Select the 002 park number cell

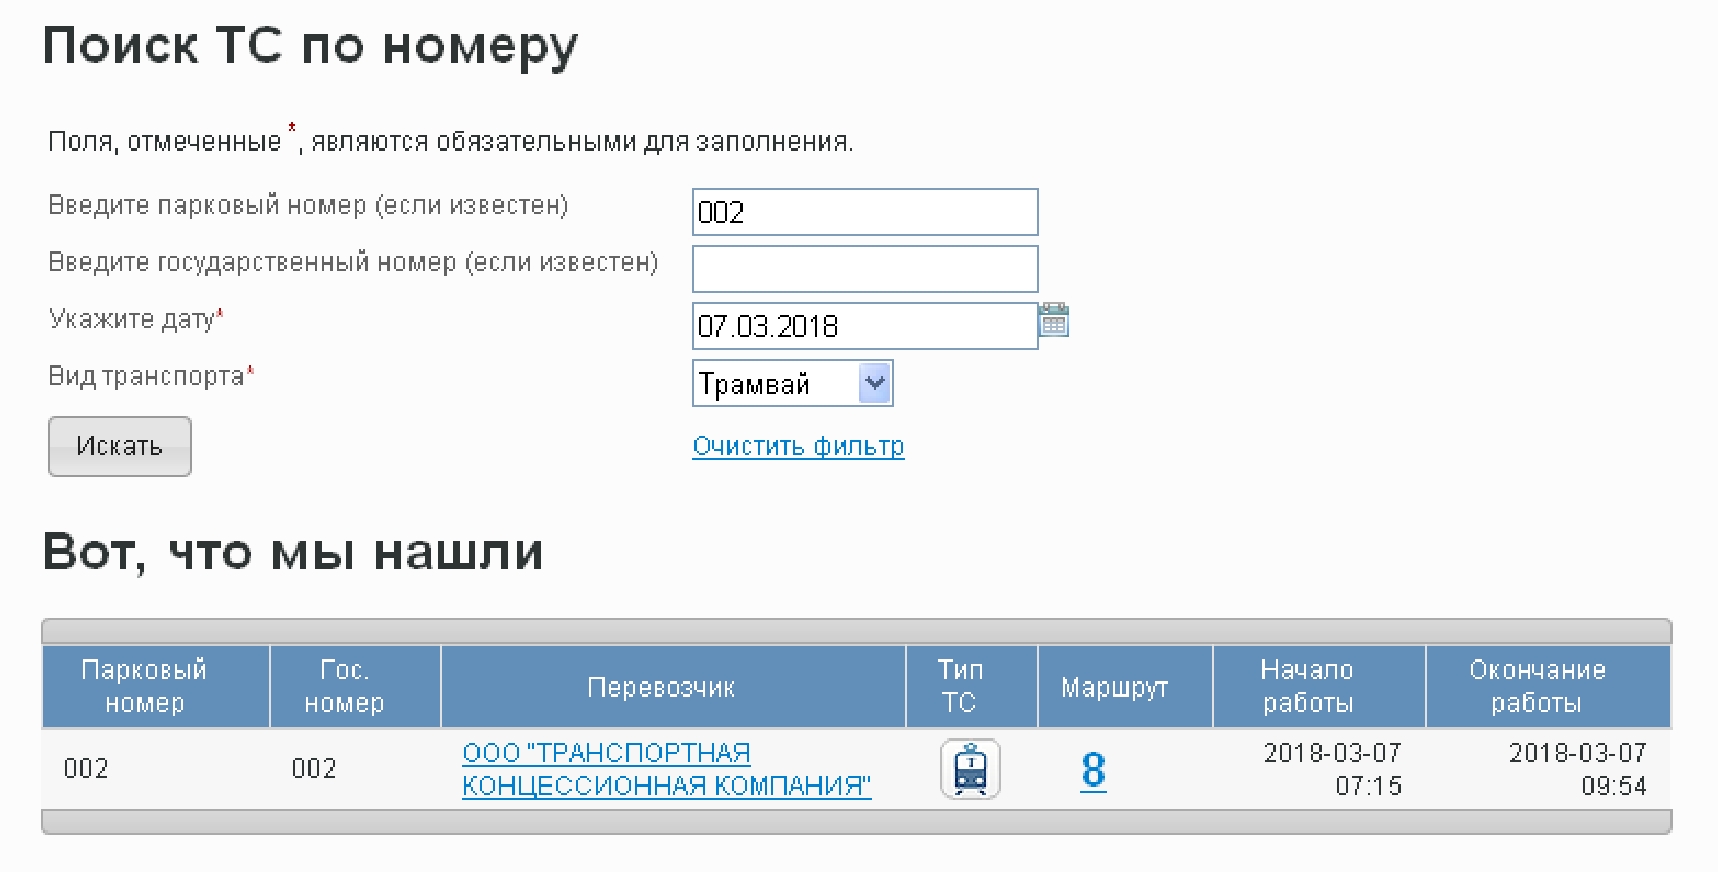point(86,768)
